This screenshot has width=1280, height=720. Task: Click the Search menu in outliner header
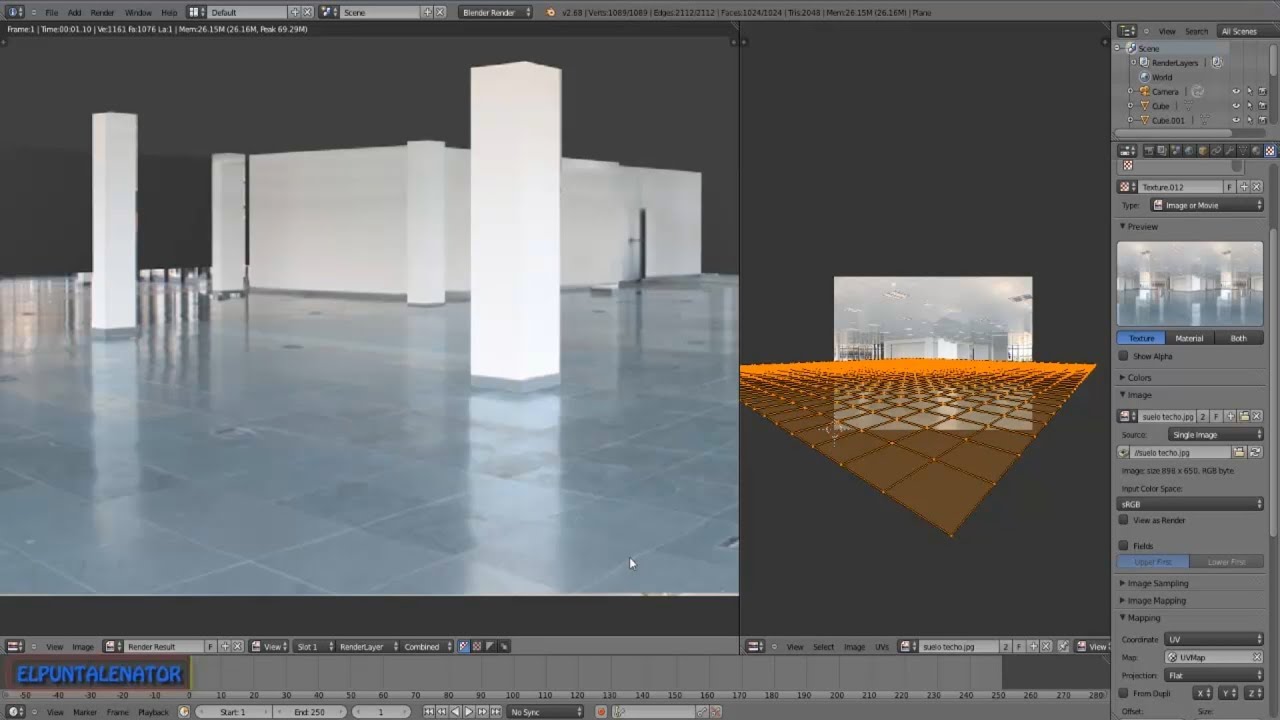pos(1196,31)
